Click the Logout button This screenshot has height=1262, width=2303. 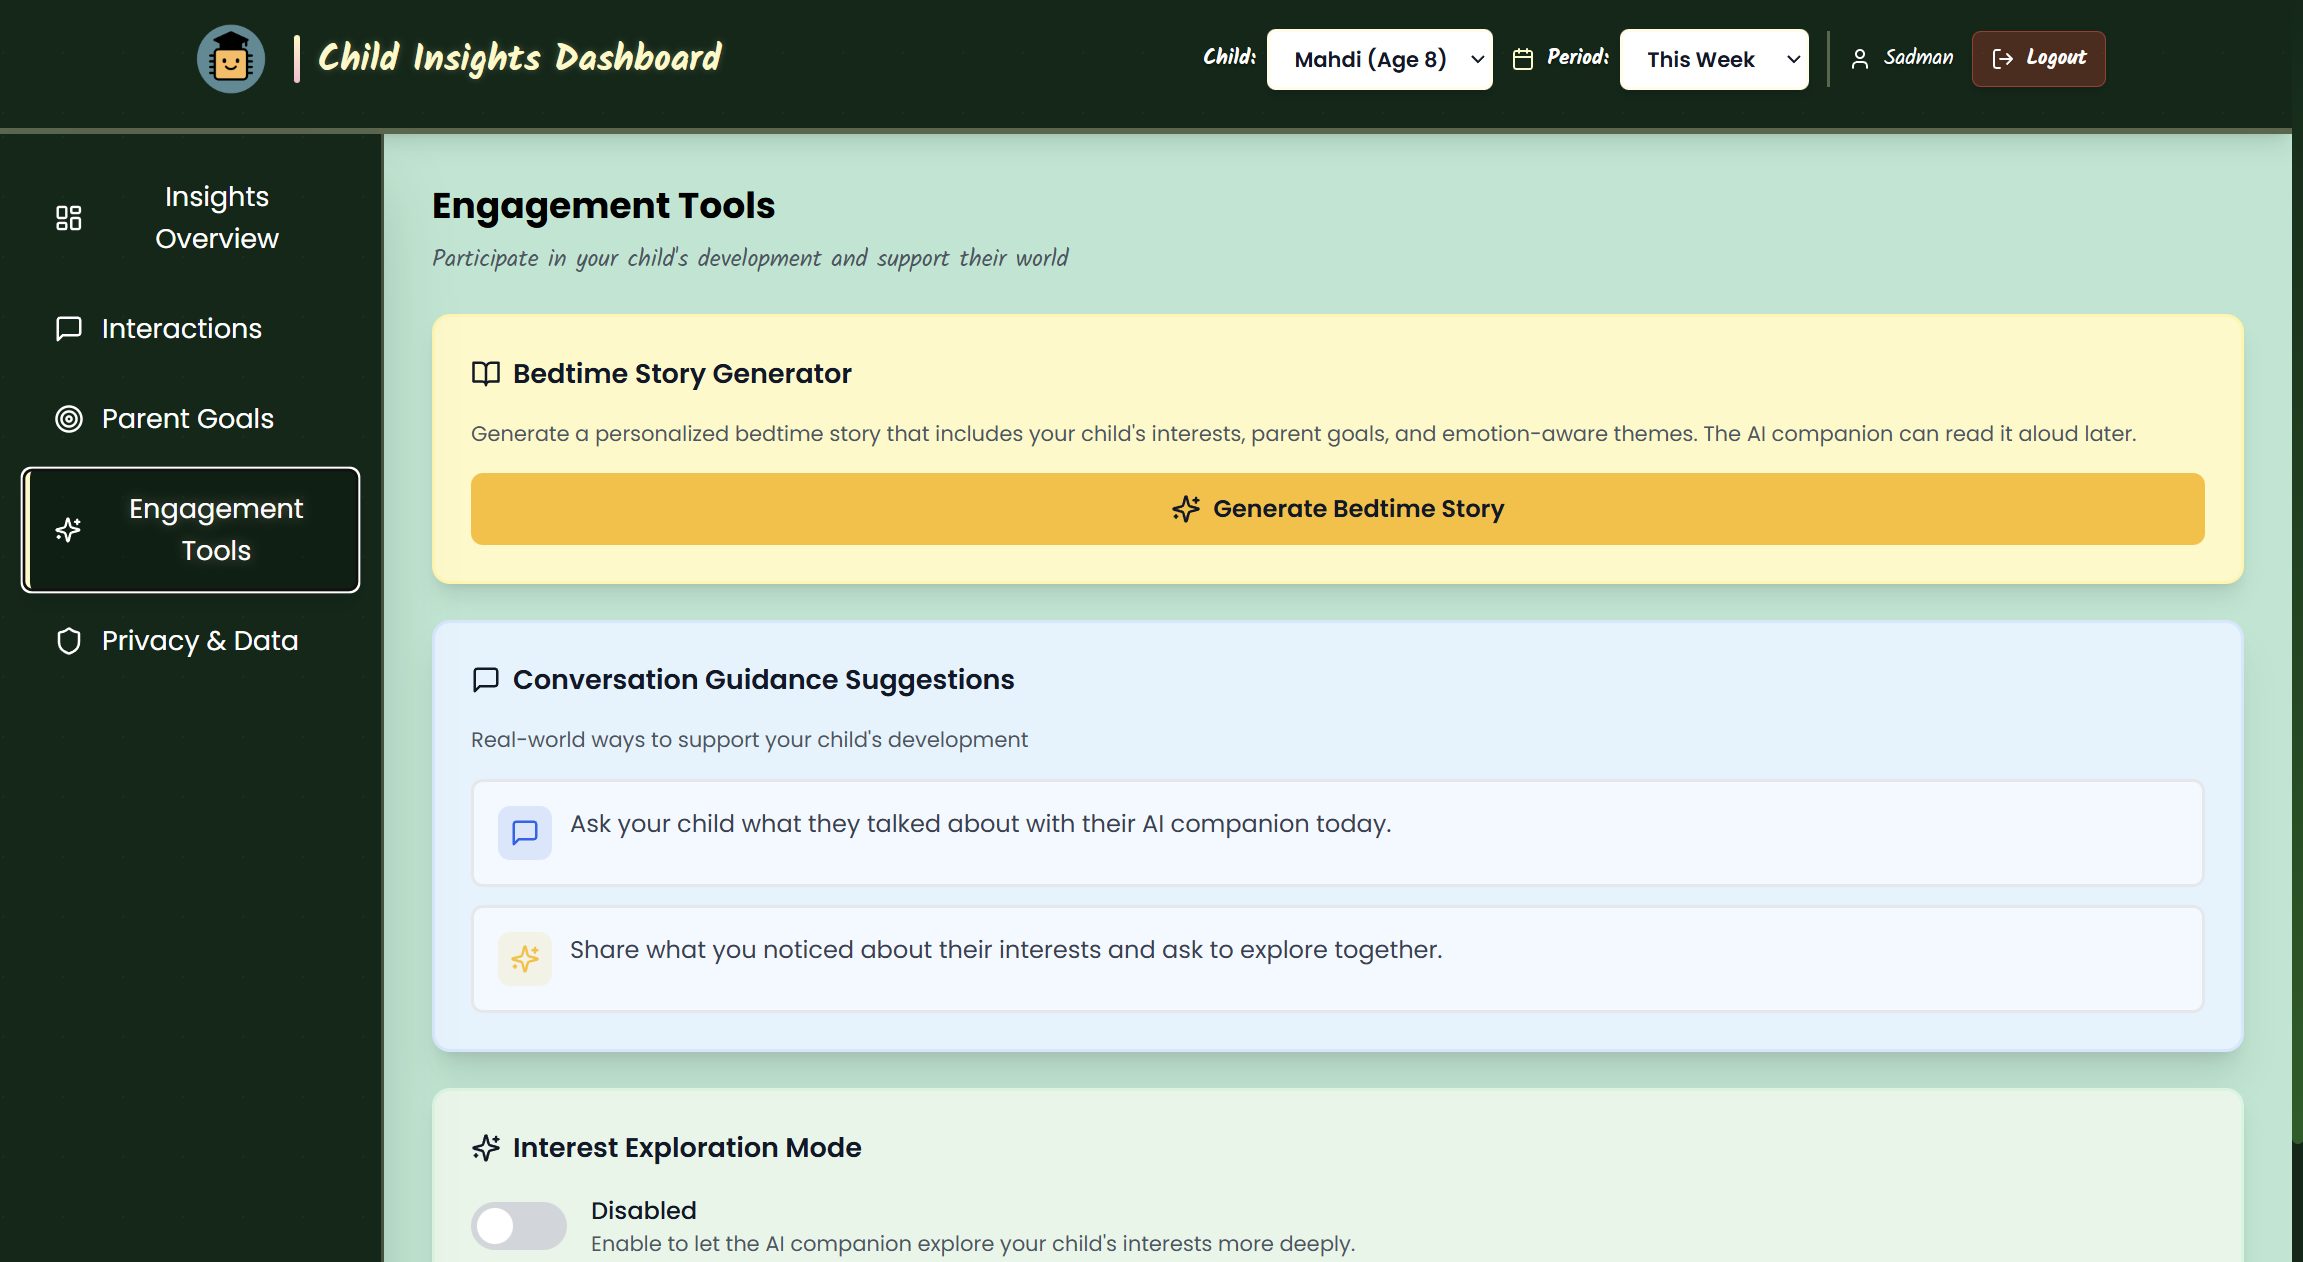tap(2038, 59)
